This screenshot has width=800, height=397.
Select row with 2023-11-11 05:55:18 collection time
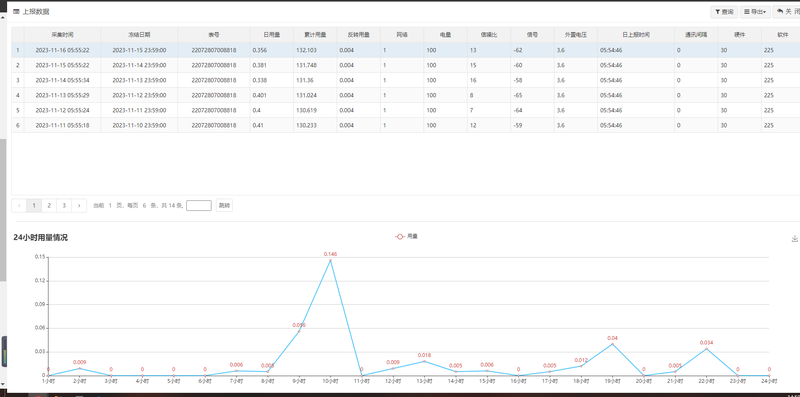click(x=406, y=125)
